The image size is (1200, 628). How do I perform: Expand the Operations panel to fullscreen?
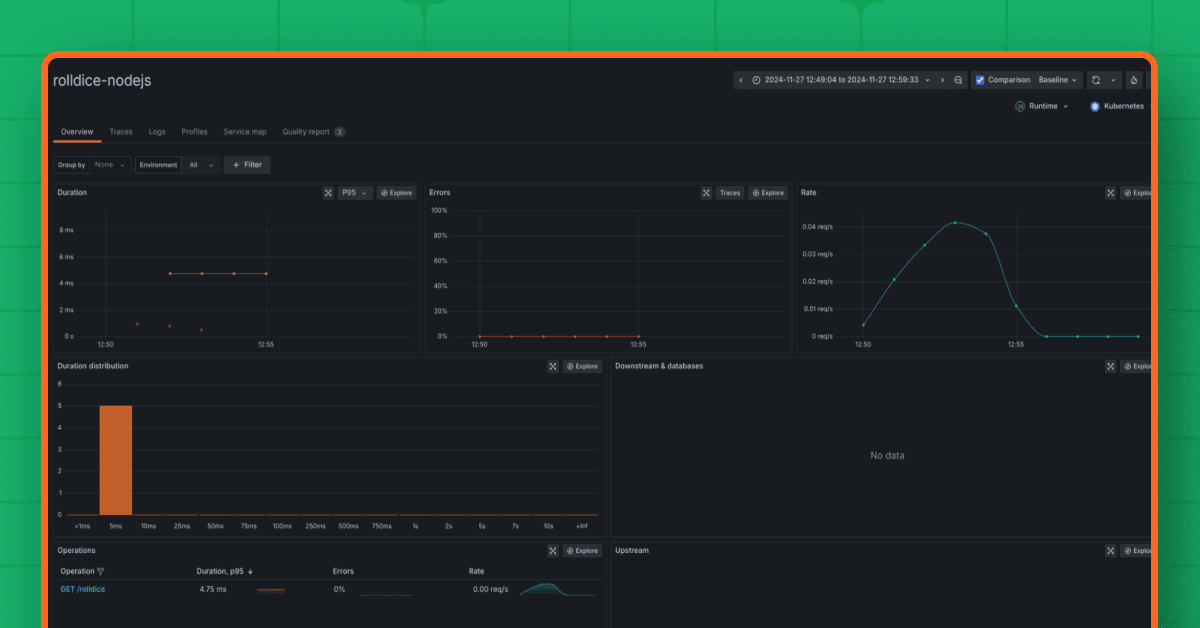coord(552,550)
